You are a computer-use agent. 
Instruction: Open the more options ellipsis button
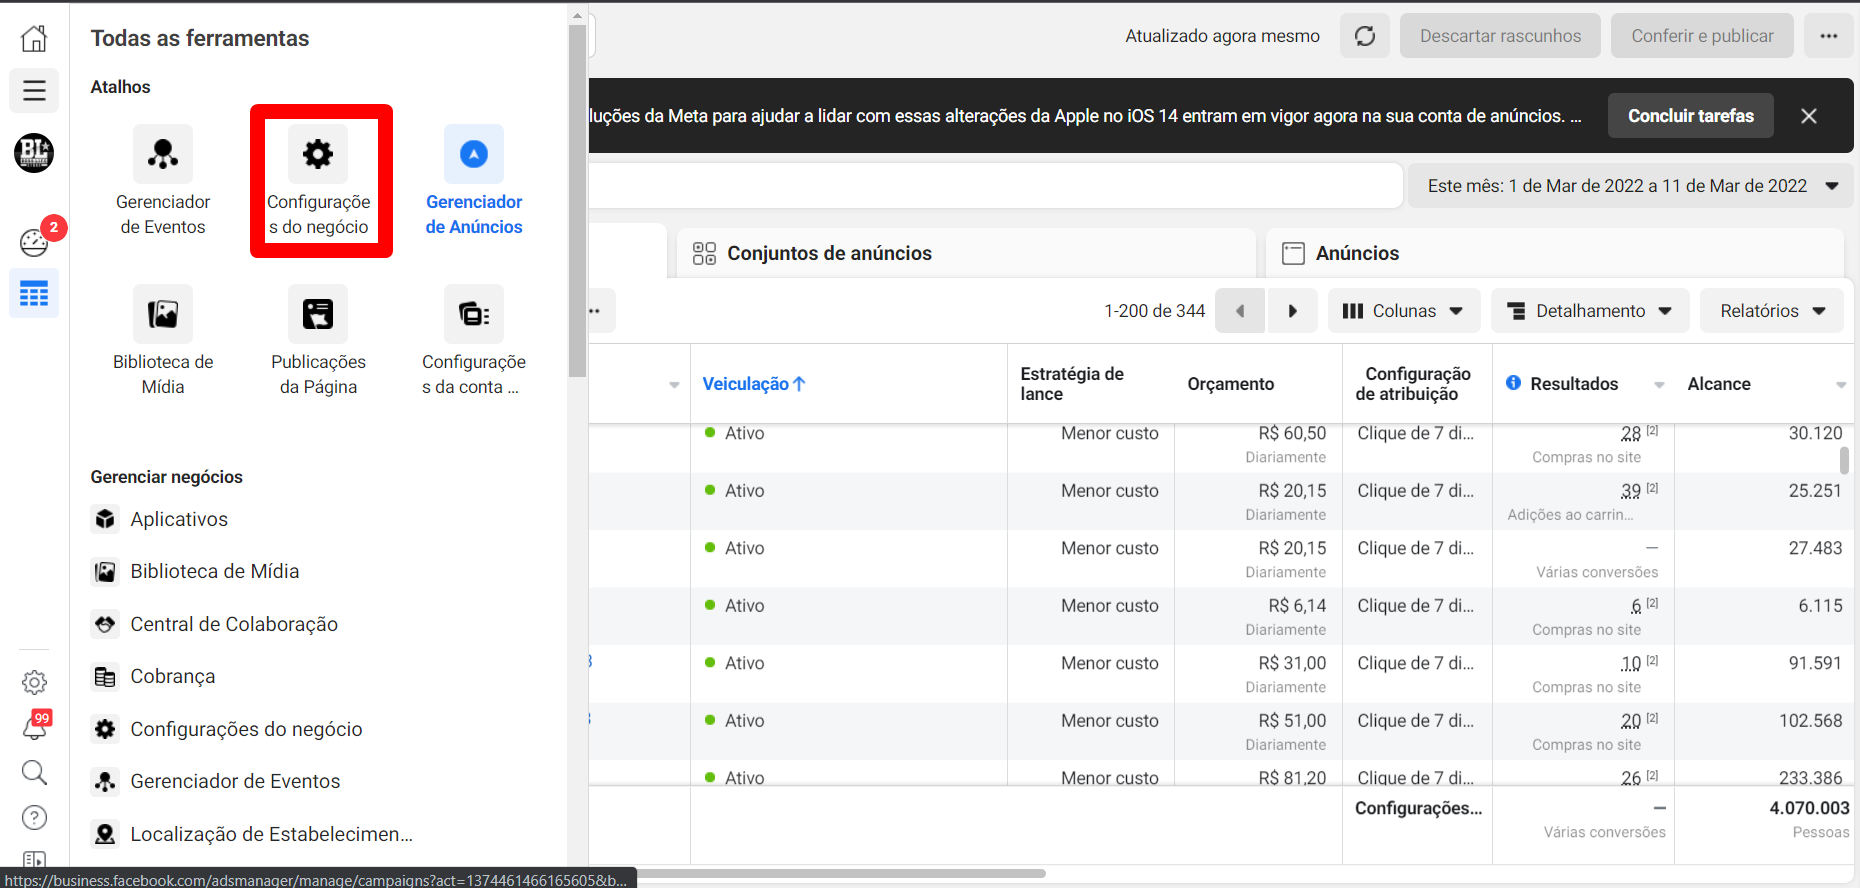pyautogui.click(x=1829, y=36)
